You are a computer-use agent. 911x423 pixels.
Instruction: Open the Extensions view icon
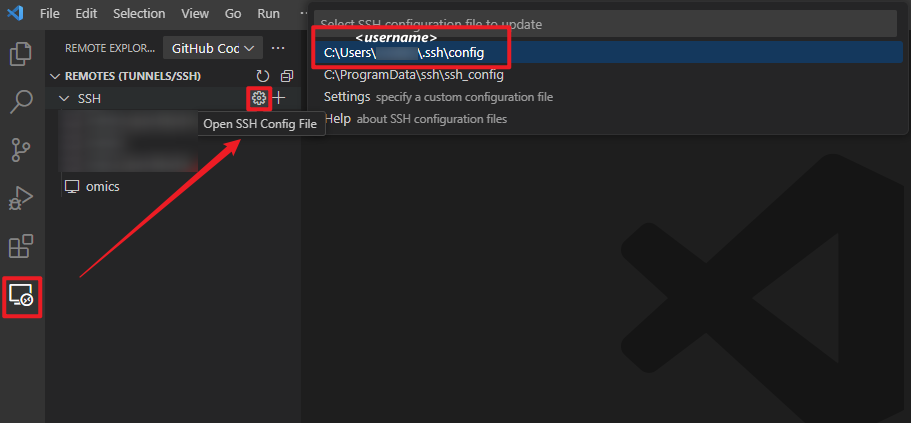21,246
